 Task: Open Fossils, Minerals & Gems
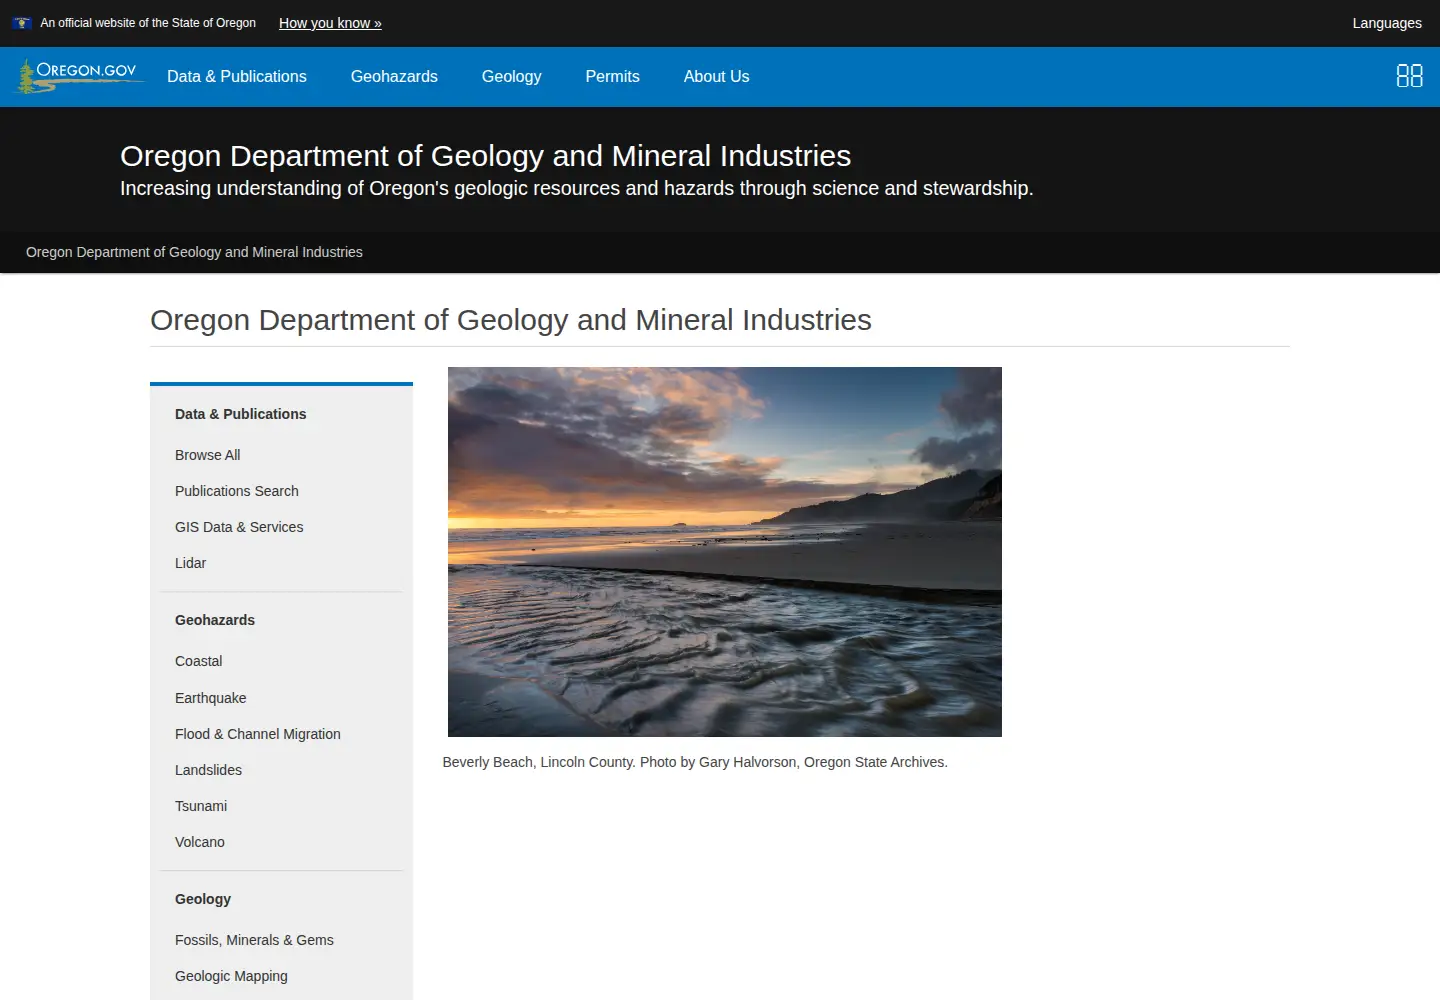pos(255,940)
